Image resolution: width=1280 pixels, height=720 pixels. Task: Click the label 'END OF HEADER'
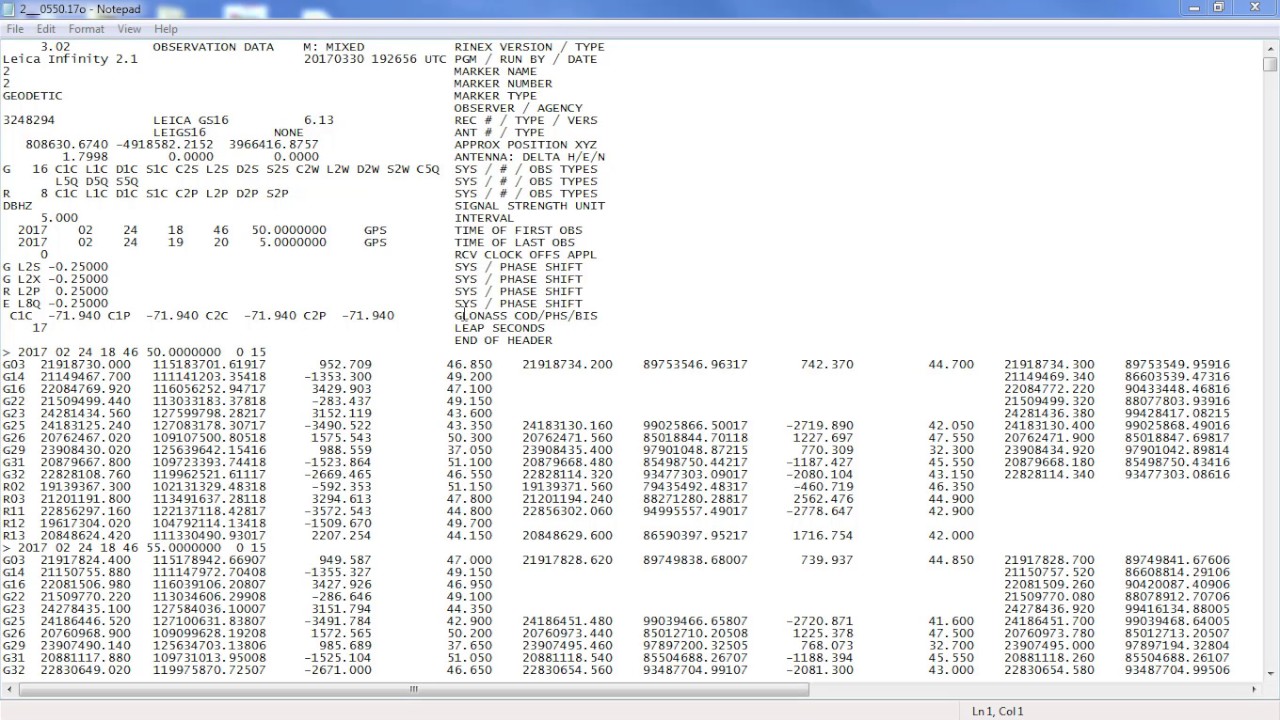pyautogui.click(x=503, y=340)
